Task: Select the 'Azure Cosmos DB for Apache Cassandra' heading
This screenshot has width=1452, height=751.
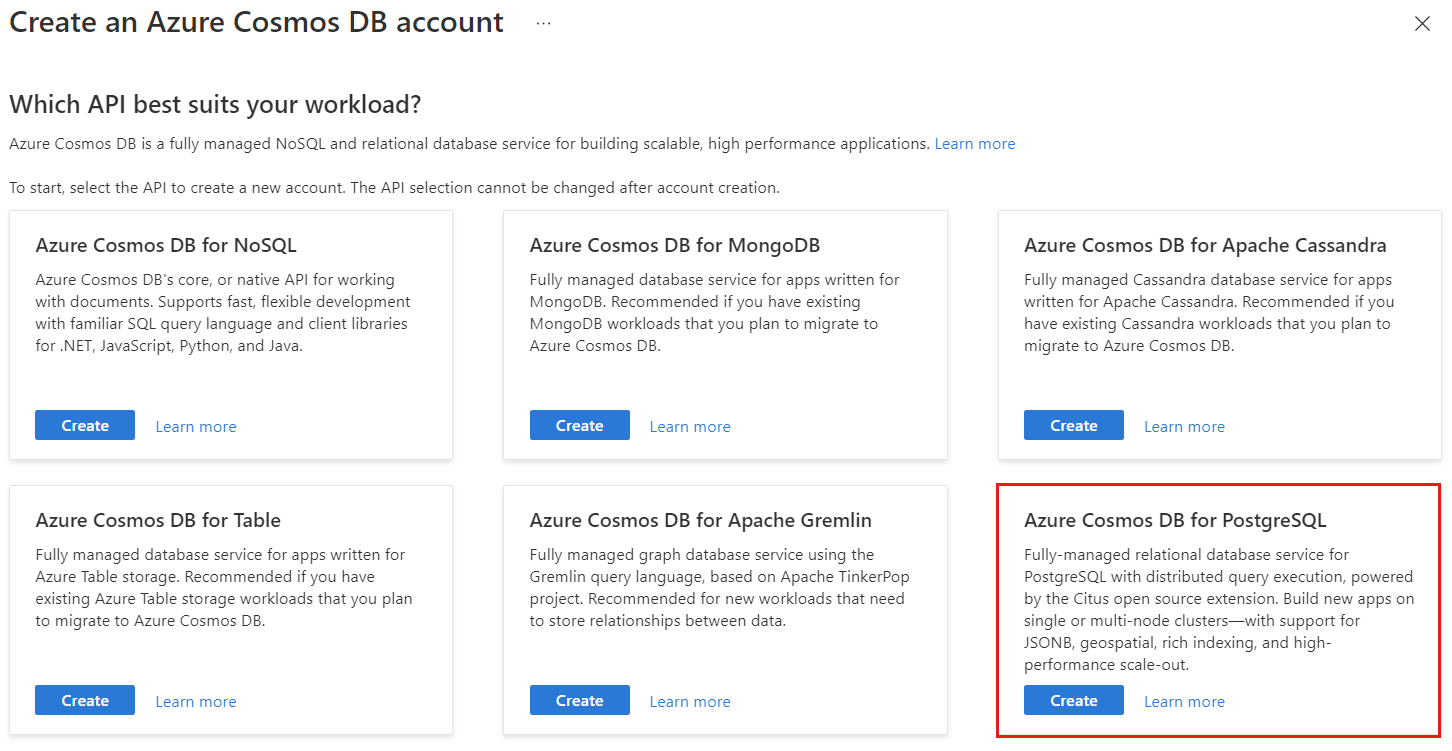Action: [1205, 245]
